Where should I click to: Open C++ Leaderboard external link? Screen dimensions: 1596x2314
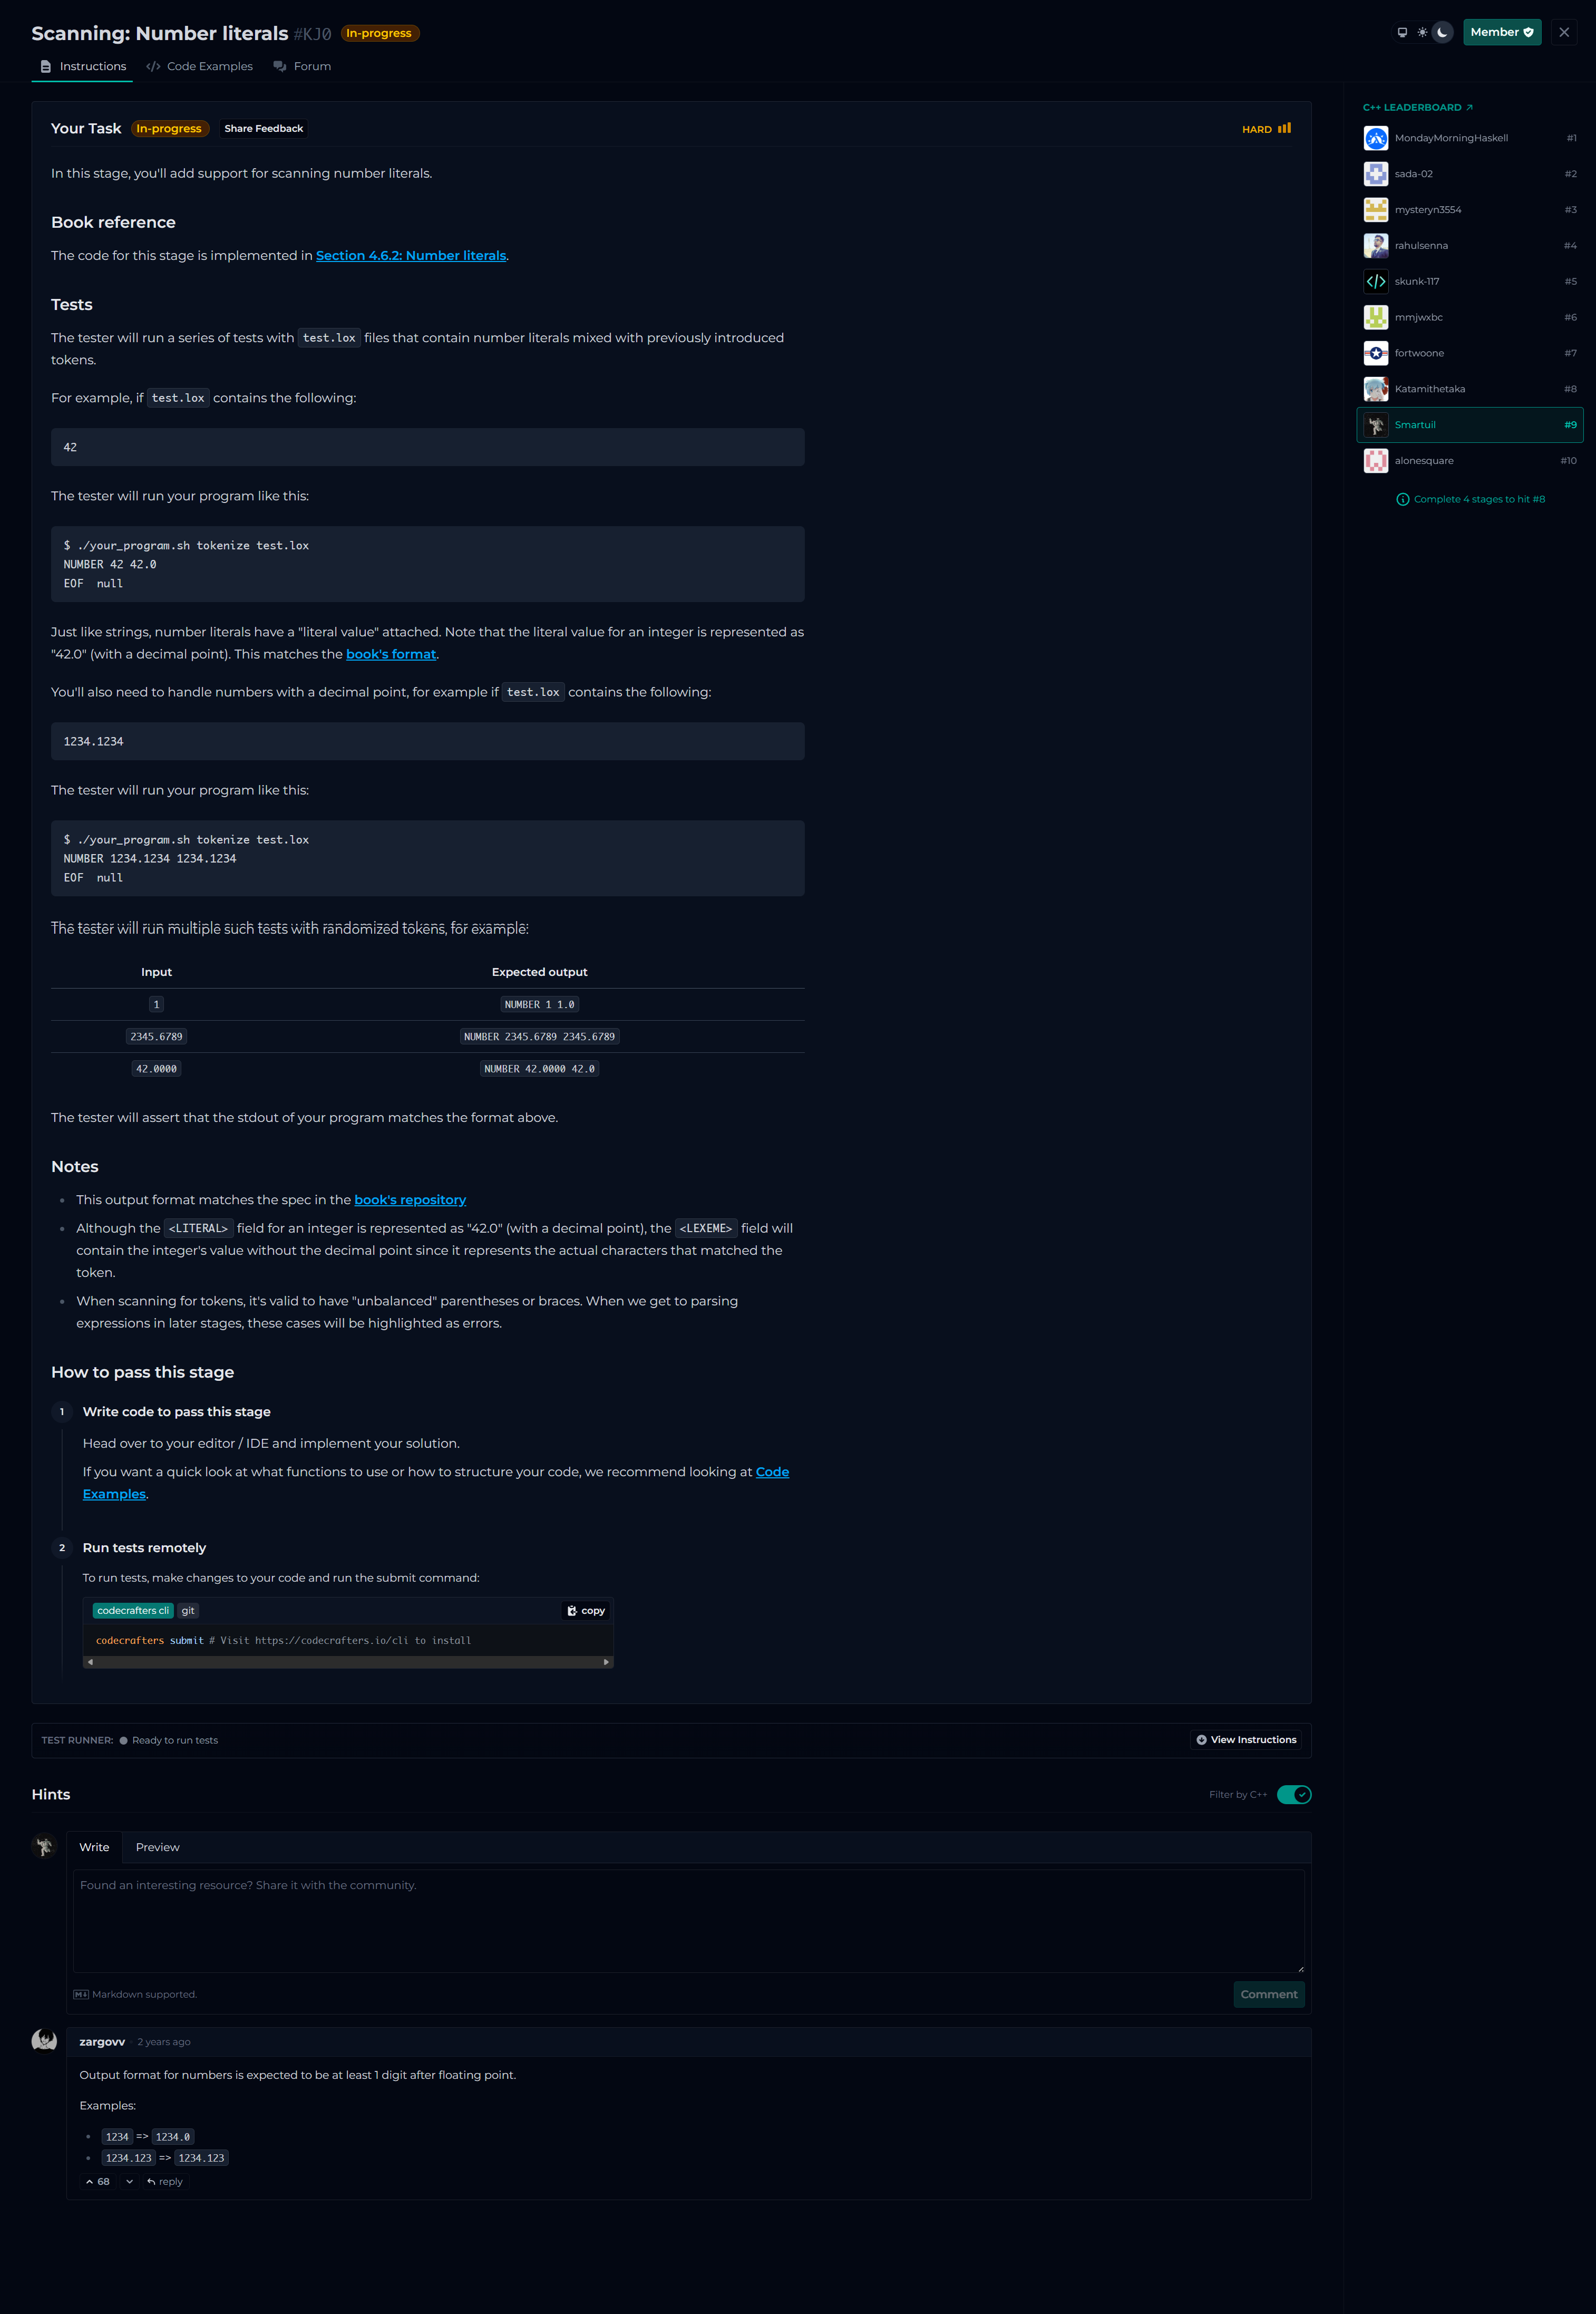[1417, 107]
